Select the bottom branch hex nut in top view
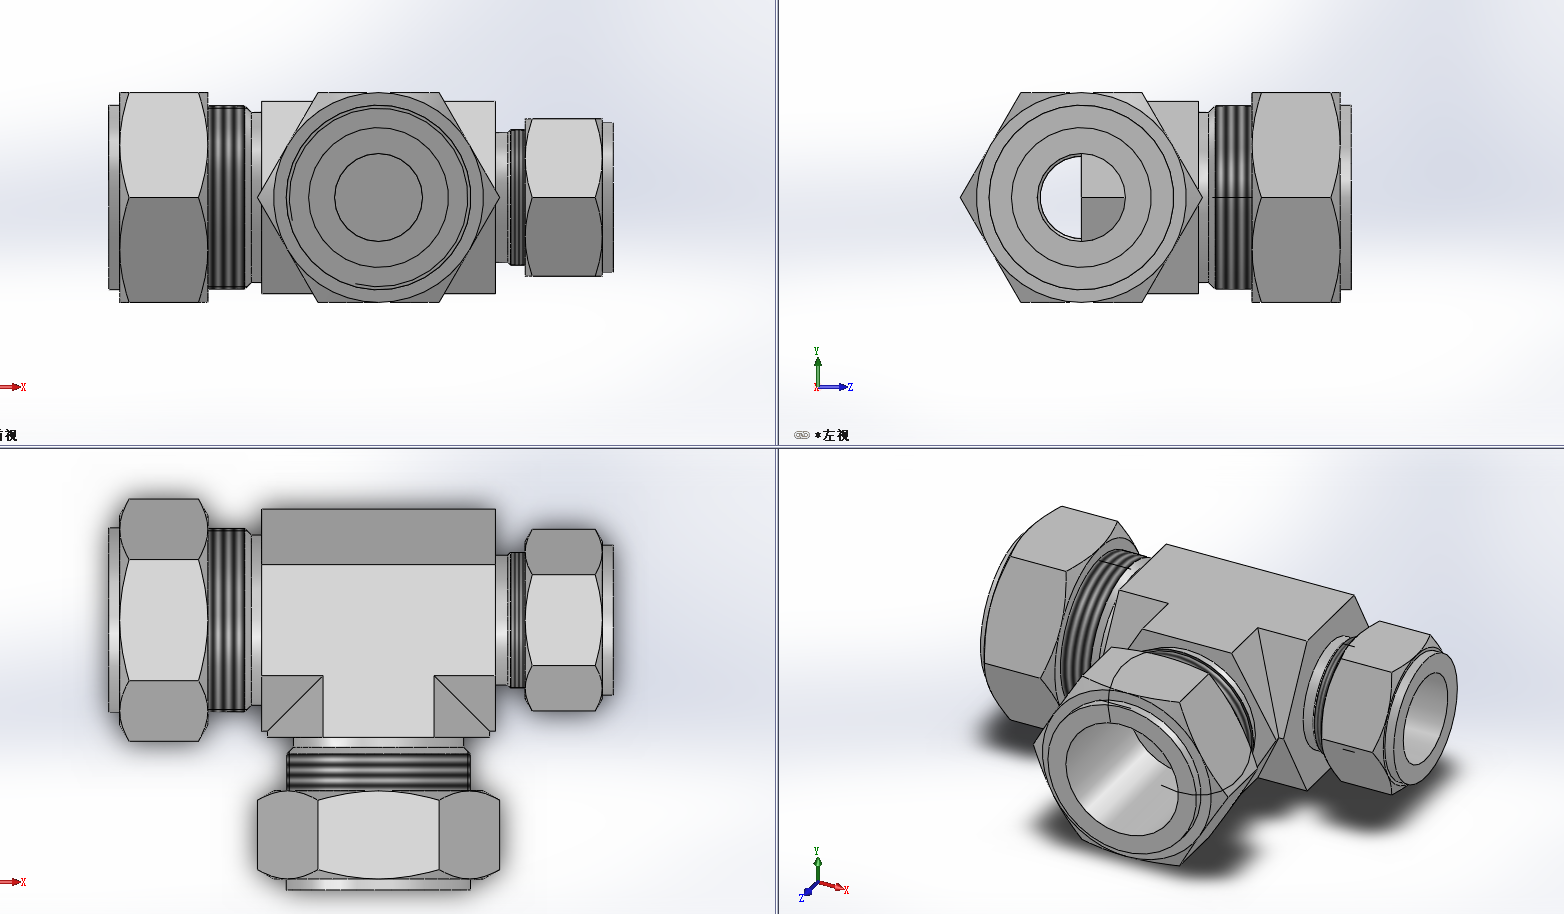Screen dimensions: 1564x914 (x=378, y=835)
